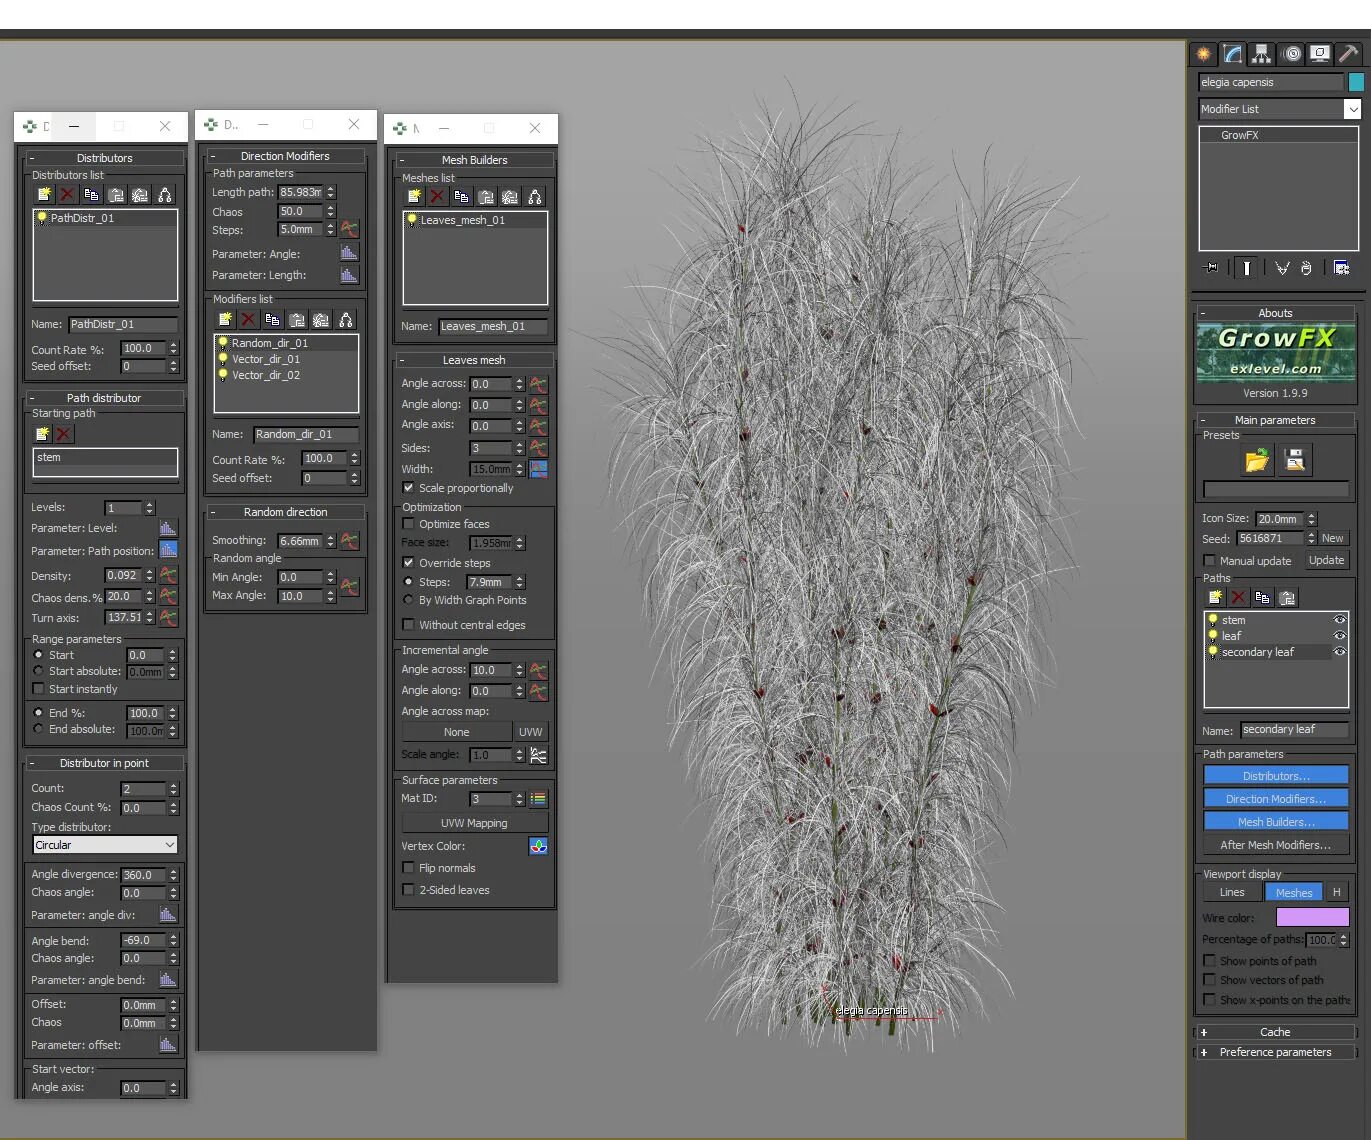Paste path icon in Paths toolbar

point(1287,597)
